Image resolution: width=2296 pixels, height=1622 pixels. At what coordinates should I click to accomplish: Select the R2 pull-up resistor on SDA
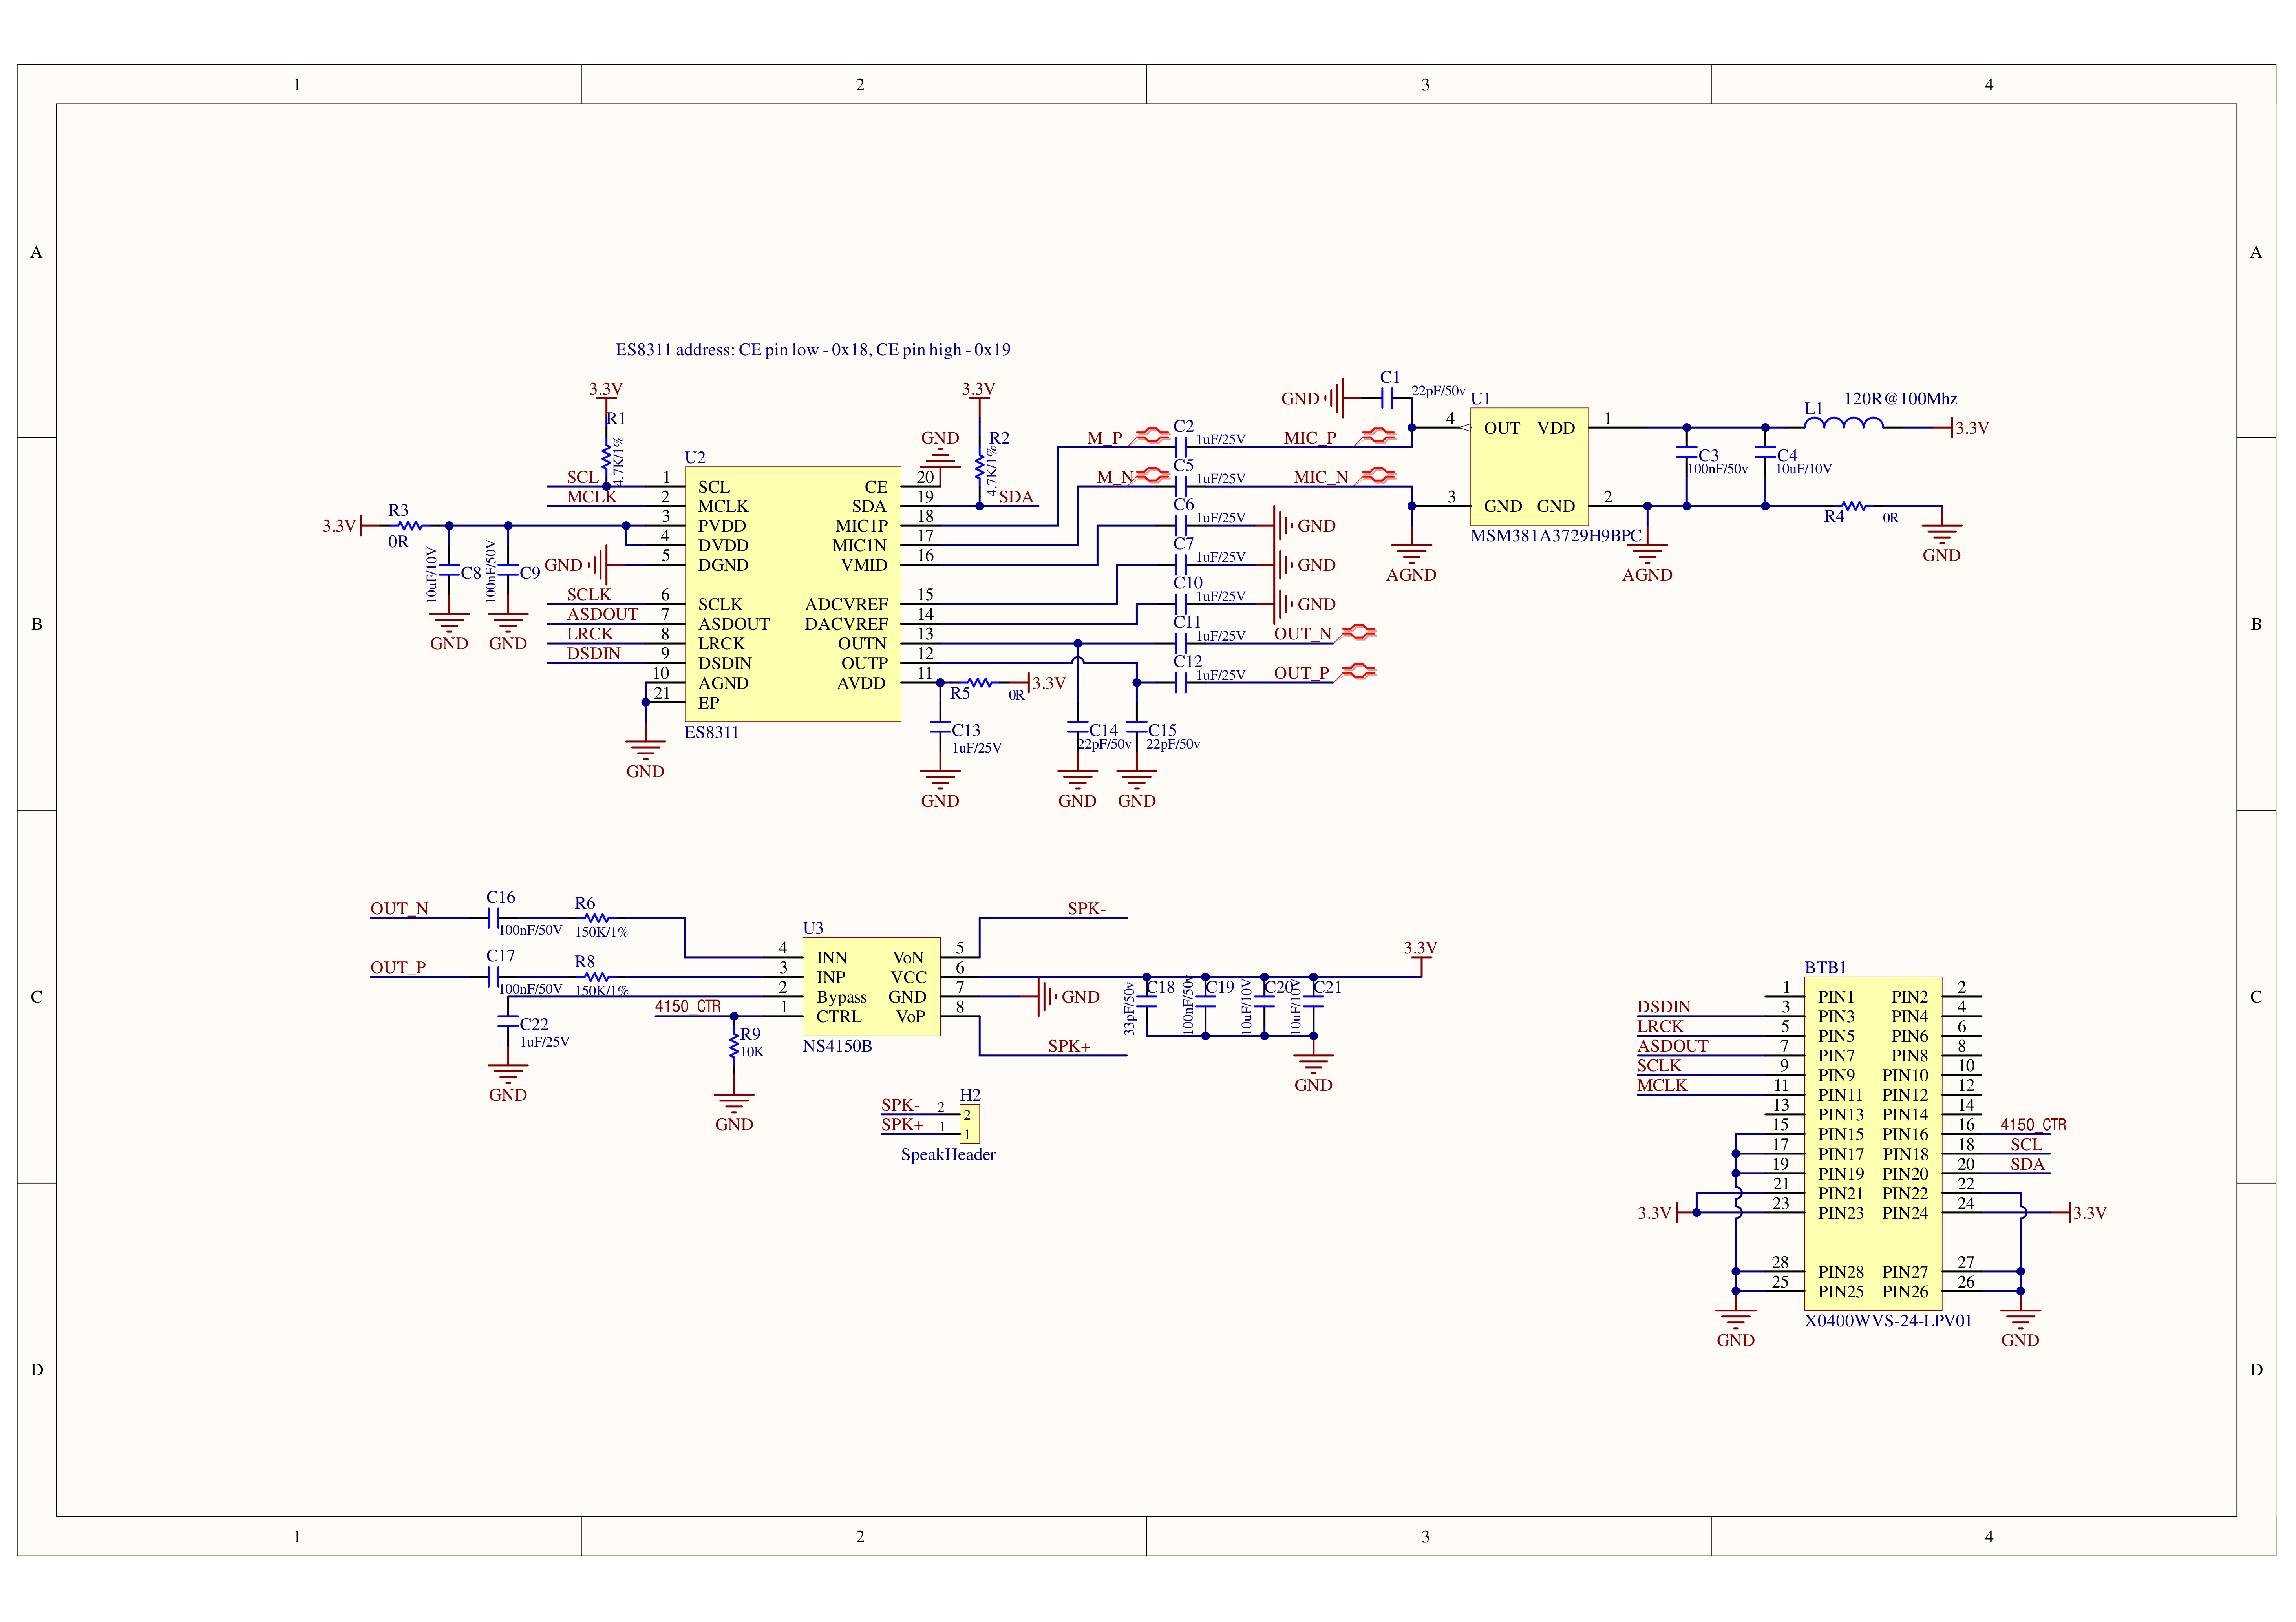point(979,467)
